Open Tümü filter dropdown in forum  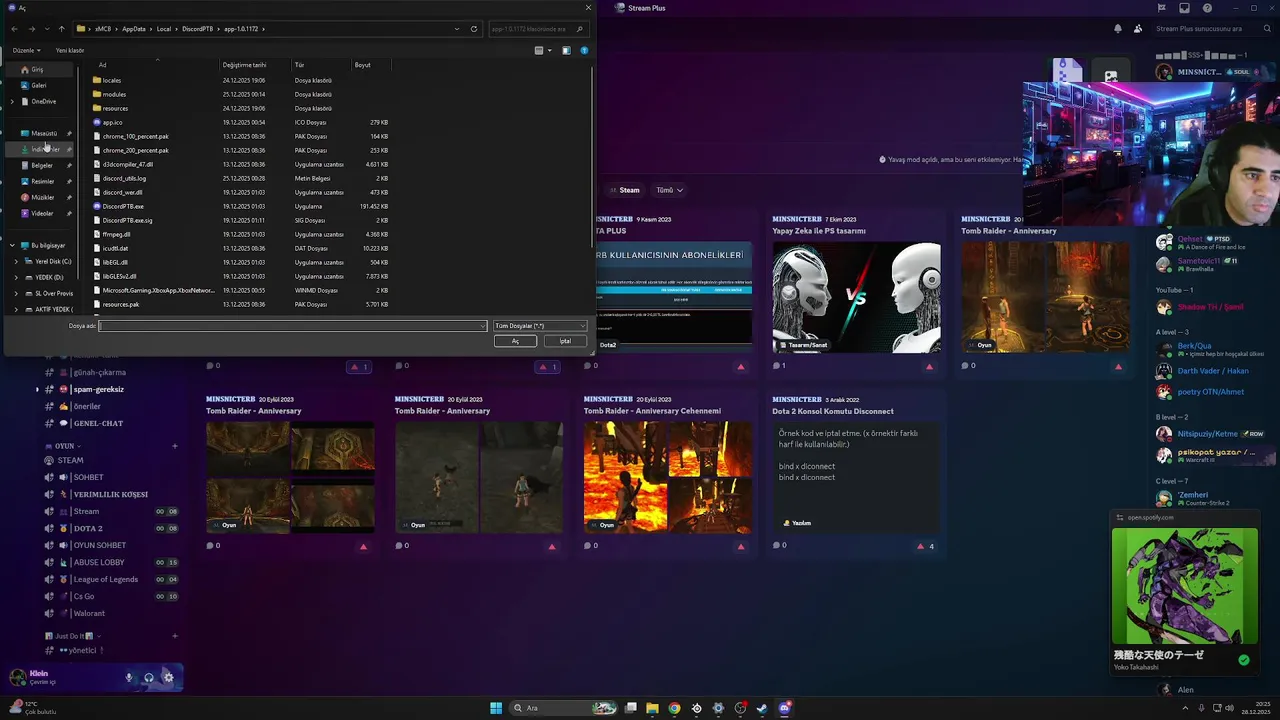pyautogui.click(x=669, y=190)
